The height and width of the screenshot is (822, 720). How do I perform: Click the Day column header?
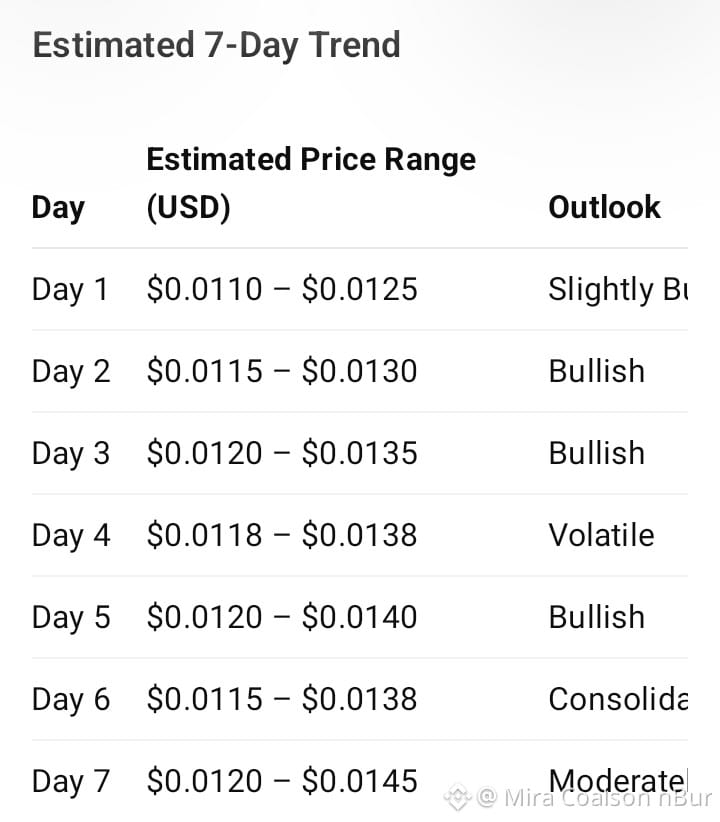(58, 208)
